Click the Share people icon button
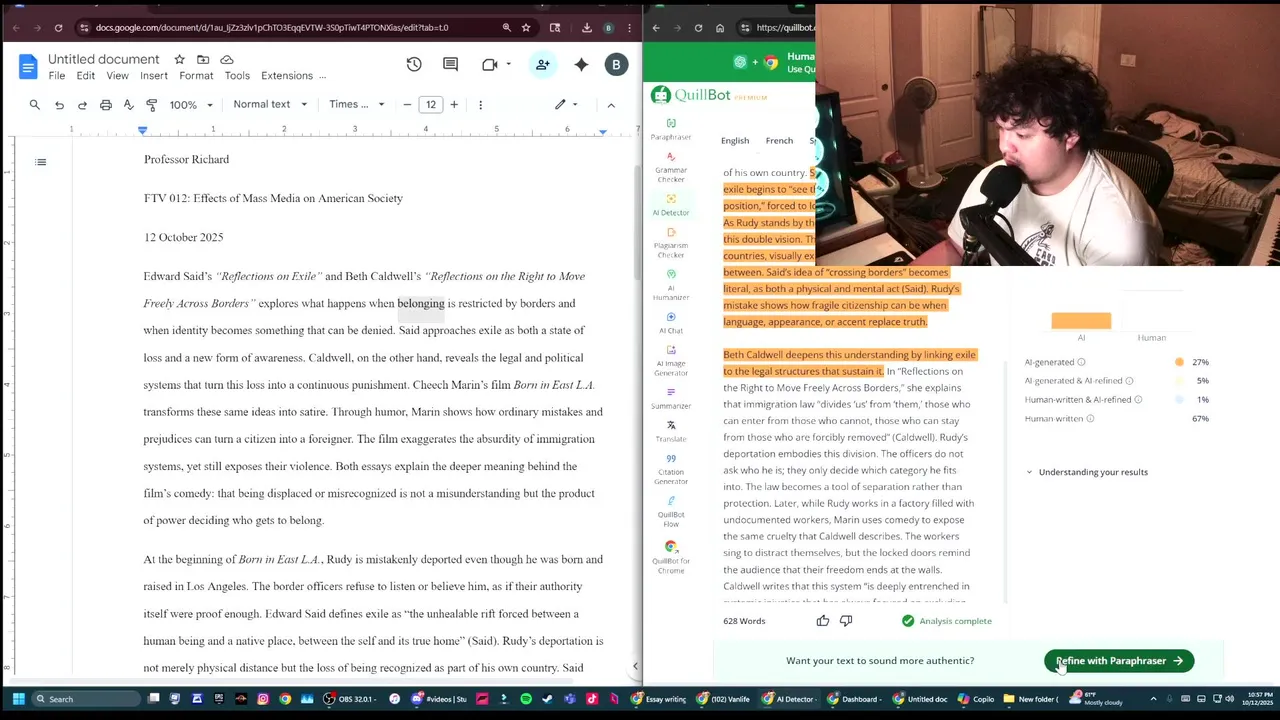1280x720 pixels. [x=543, y=64]
